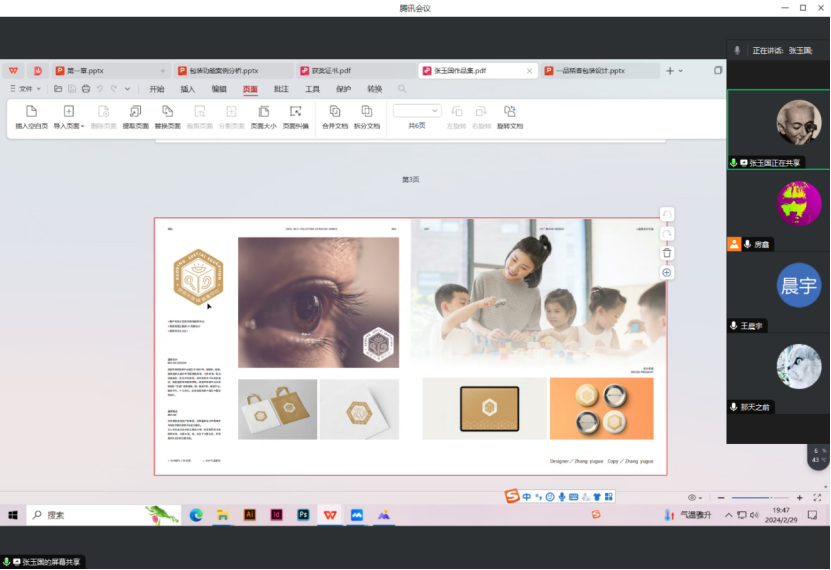
Task: Open Photoshop from the taskbar
Action: (x=302, y=514)
